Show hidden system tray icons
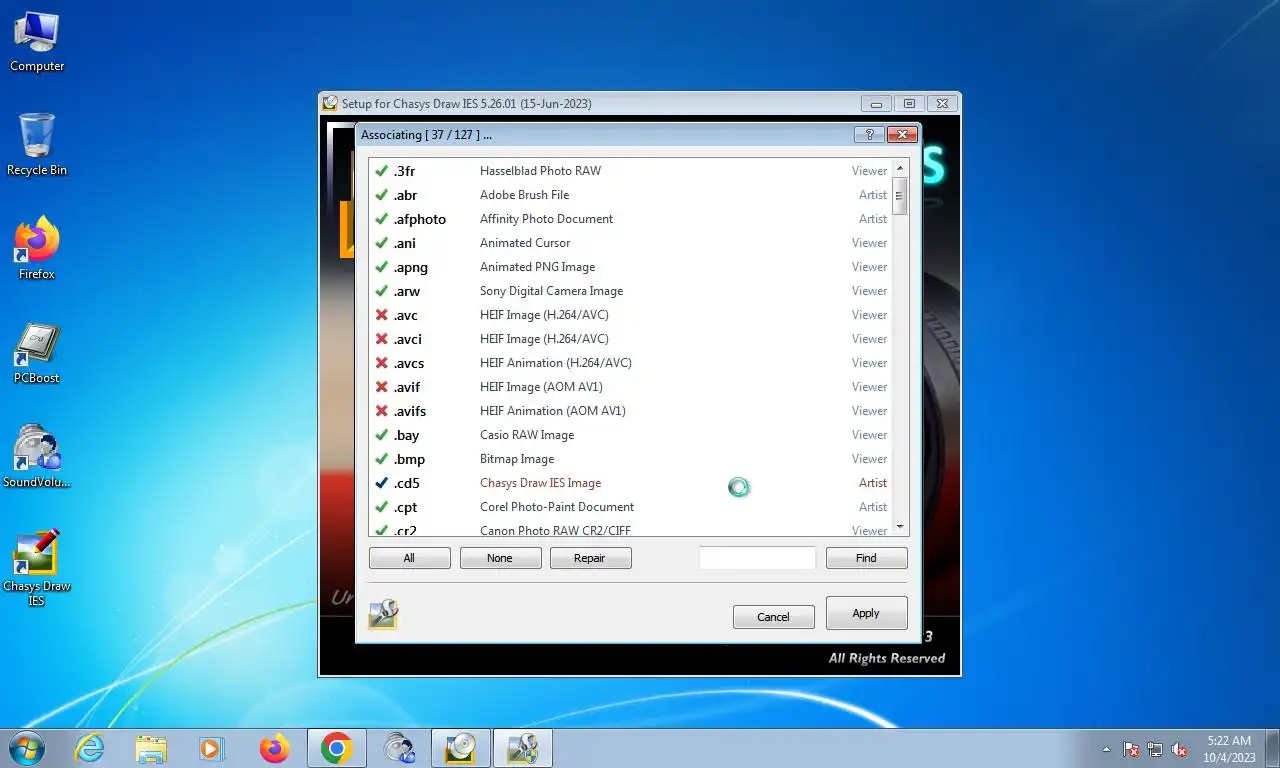The height and width of the screenshot is (768, 1280). [1106, 749]
